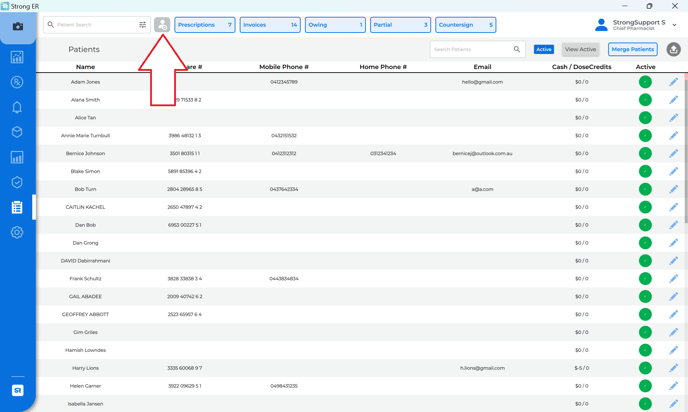Open the shield checkmark sidebar icon

coord(17,182)
